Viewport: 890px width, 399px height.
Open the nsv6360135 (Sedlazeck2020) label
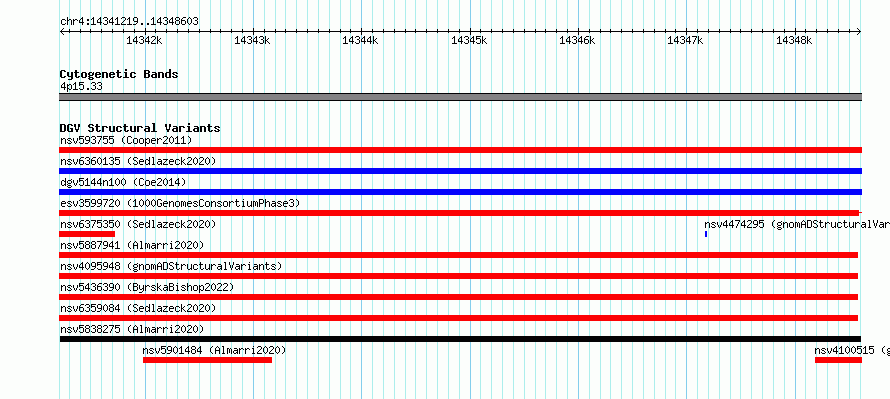(138, 161)
